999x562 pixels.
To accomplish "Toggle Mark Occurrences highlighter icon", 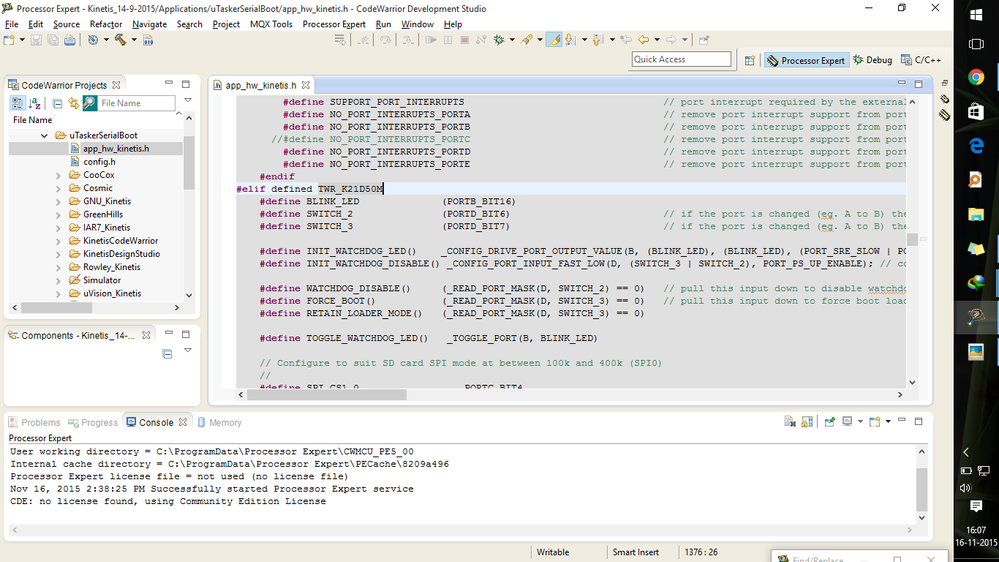I will pyautogui.click(x=554, y=40).
